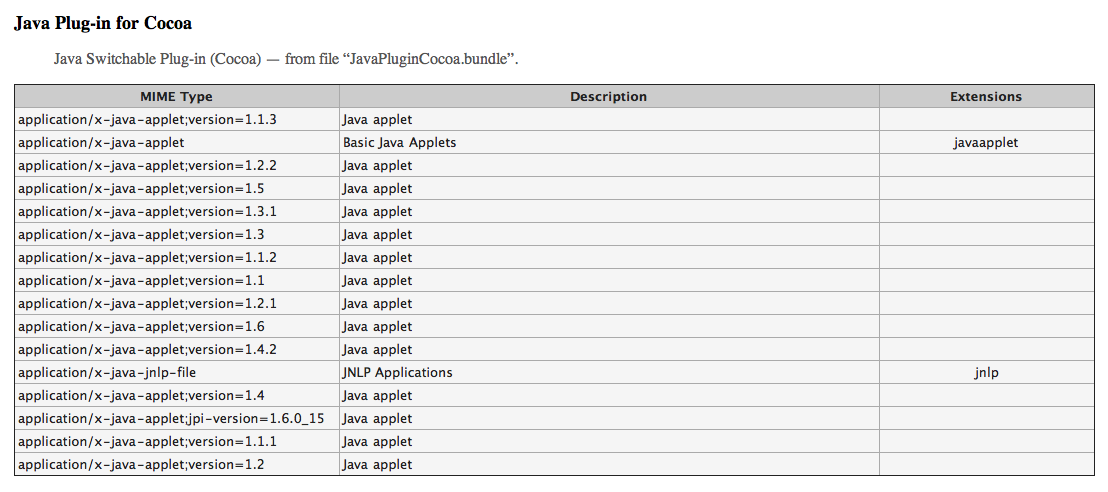The image size is (1108, 492).
Task: Select application/x-java-applet;version=1.1.1 cell
Action: point(177,441)
